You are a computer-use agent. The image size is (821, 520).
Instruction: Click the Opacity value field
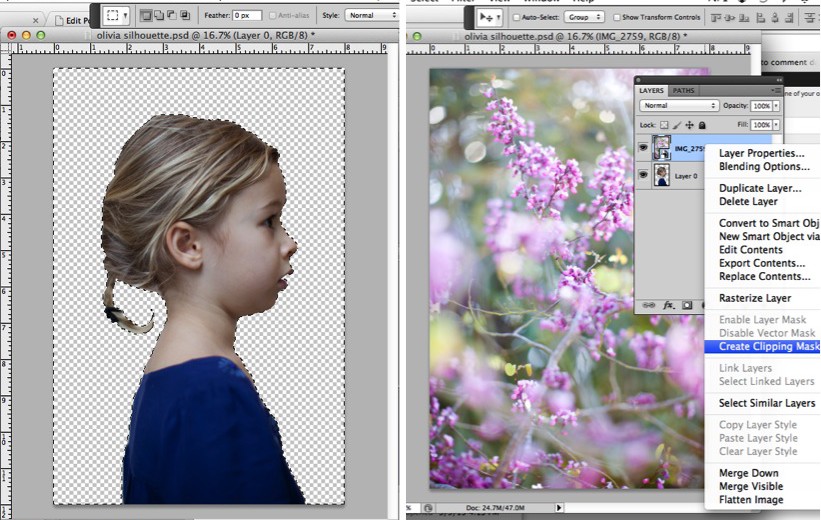(761, 105)
